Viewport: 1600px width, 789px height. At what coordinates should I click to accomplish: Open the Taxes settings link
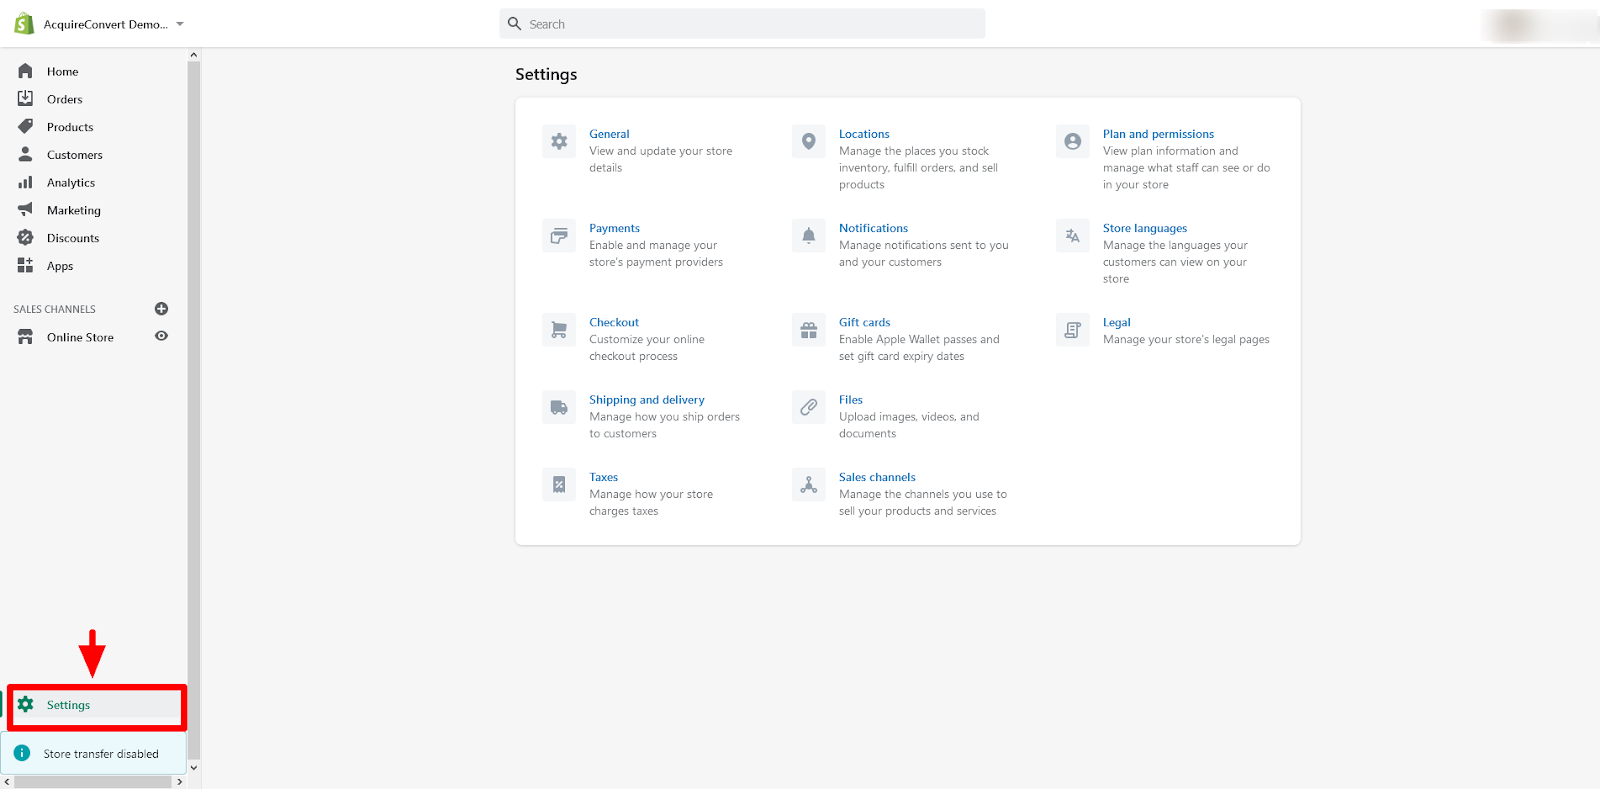click(x=603, y=477)
